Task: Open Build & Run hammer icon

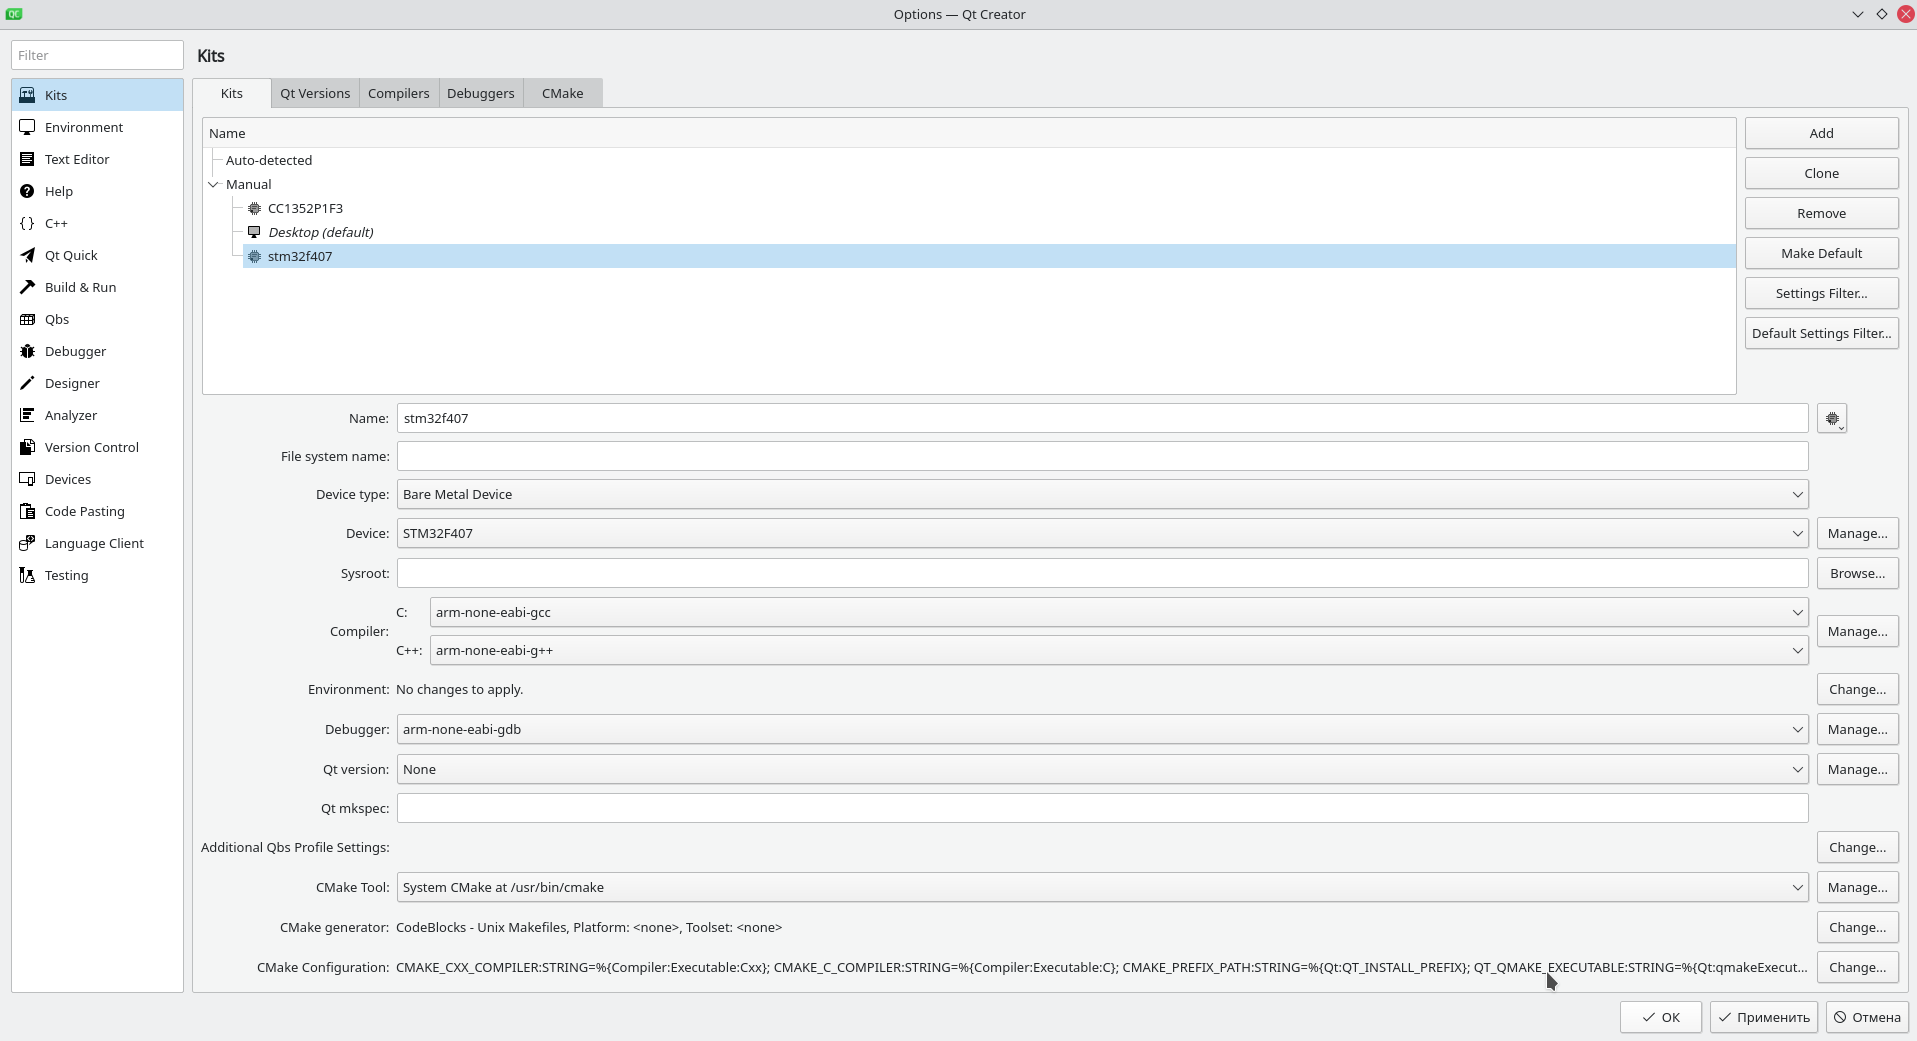Action: (x=27, y=287)
